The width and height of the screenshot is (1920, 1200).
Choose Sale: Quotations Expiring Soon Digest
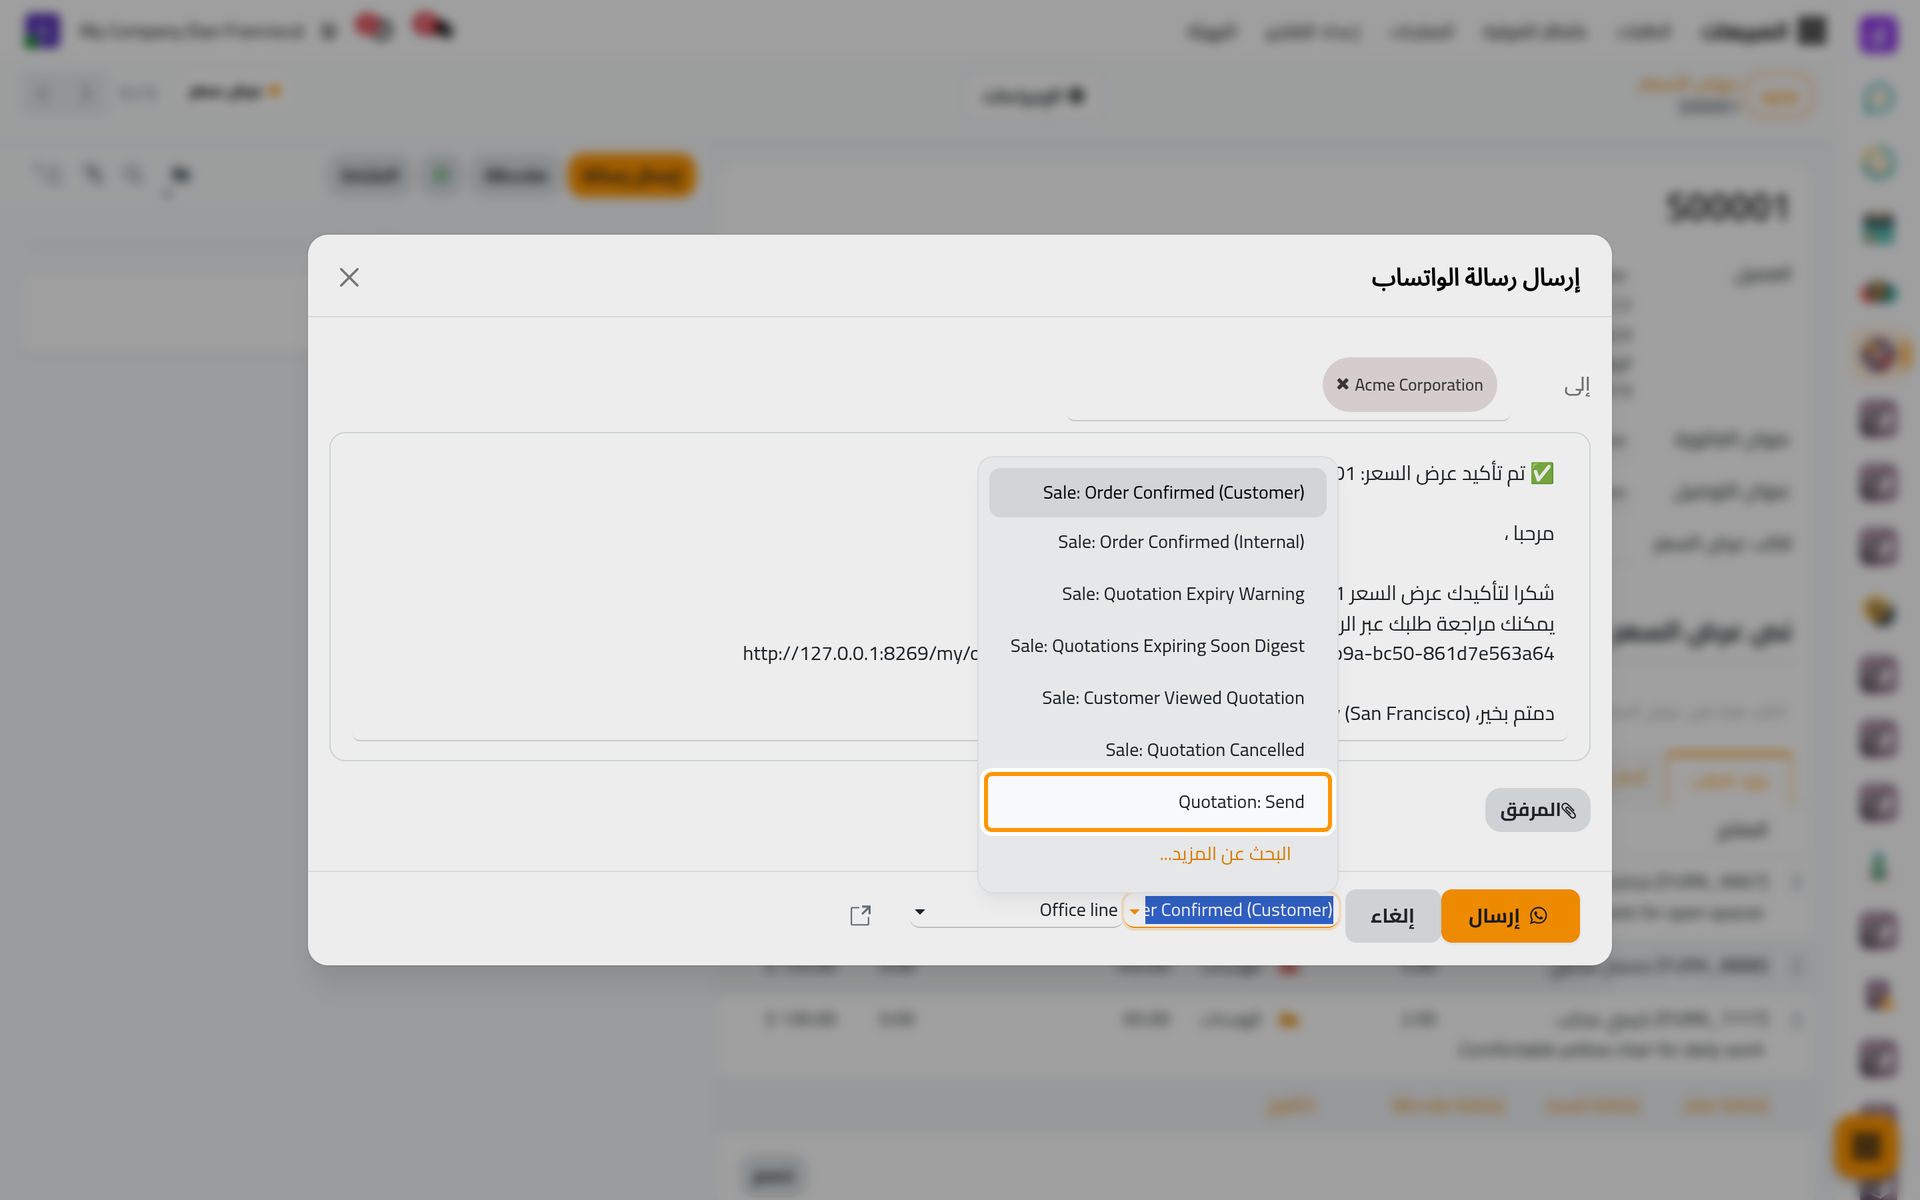coord(1157,646)
